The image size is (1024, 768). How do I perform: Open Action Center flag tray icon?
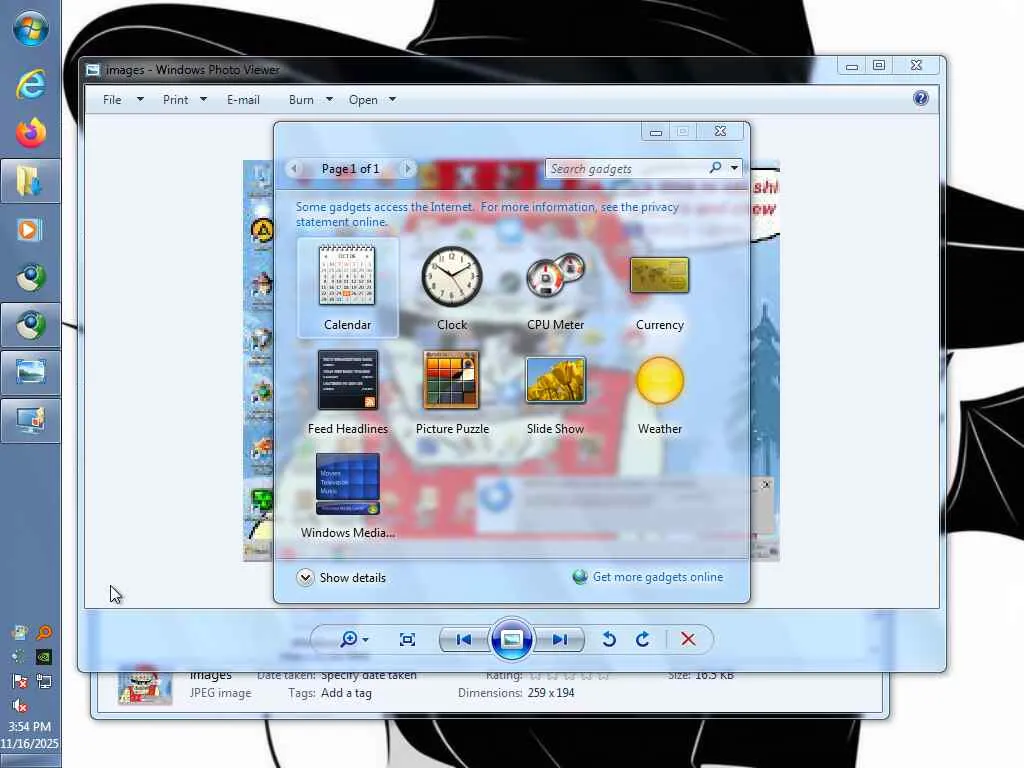click(x=20, y=682)
